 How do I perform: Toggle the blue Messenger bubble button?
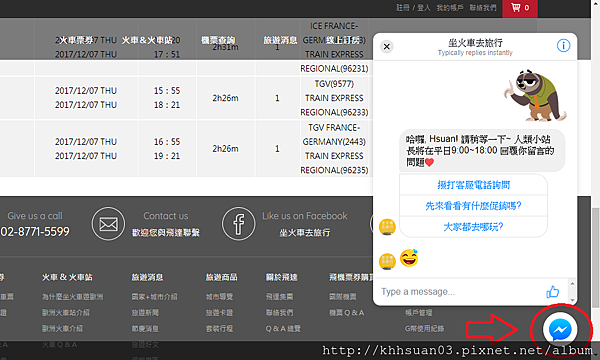tap(560, 329)
